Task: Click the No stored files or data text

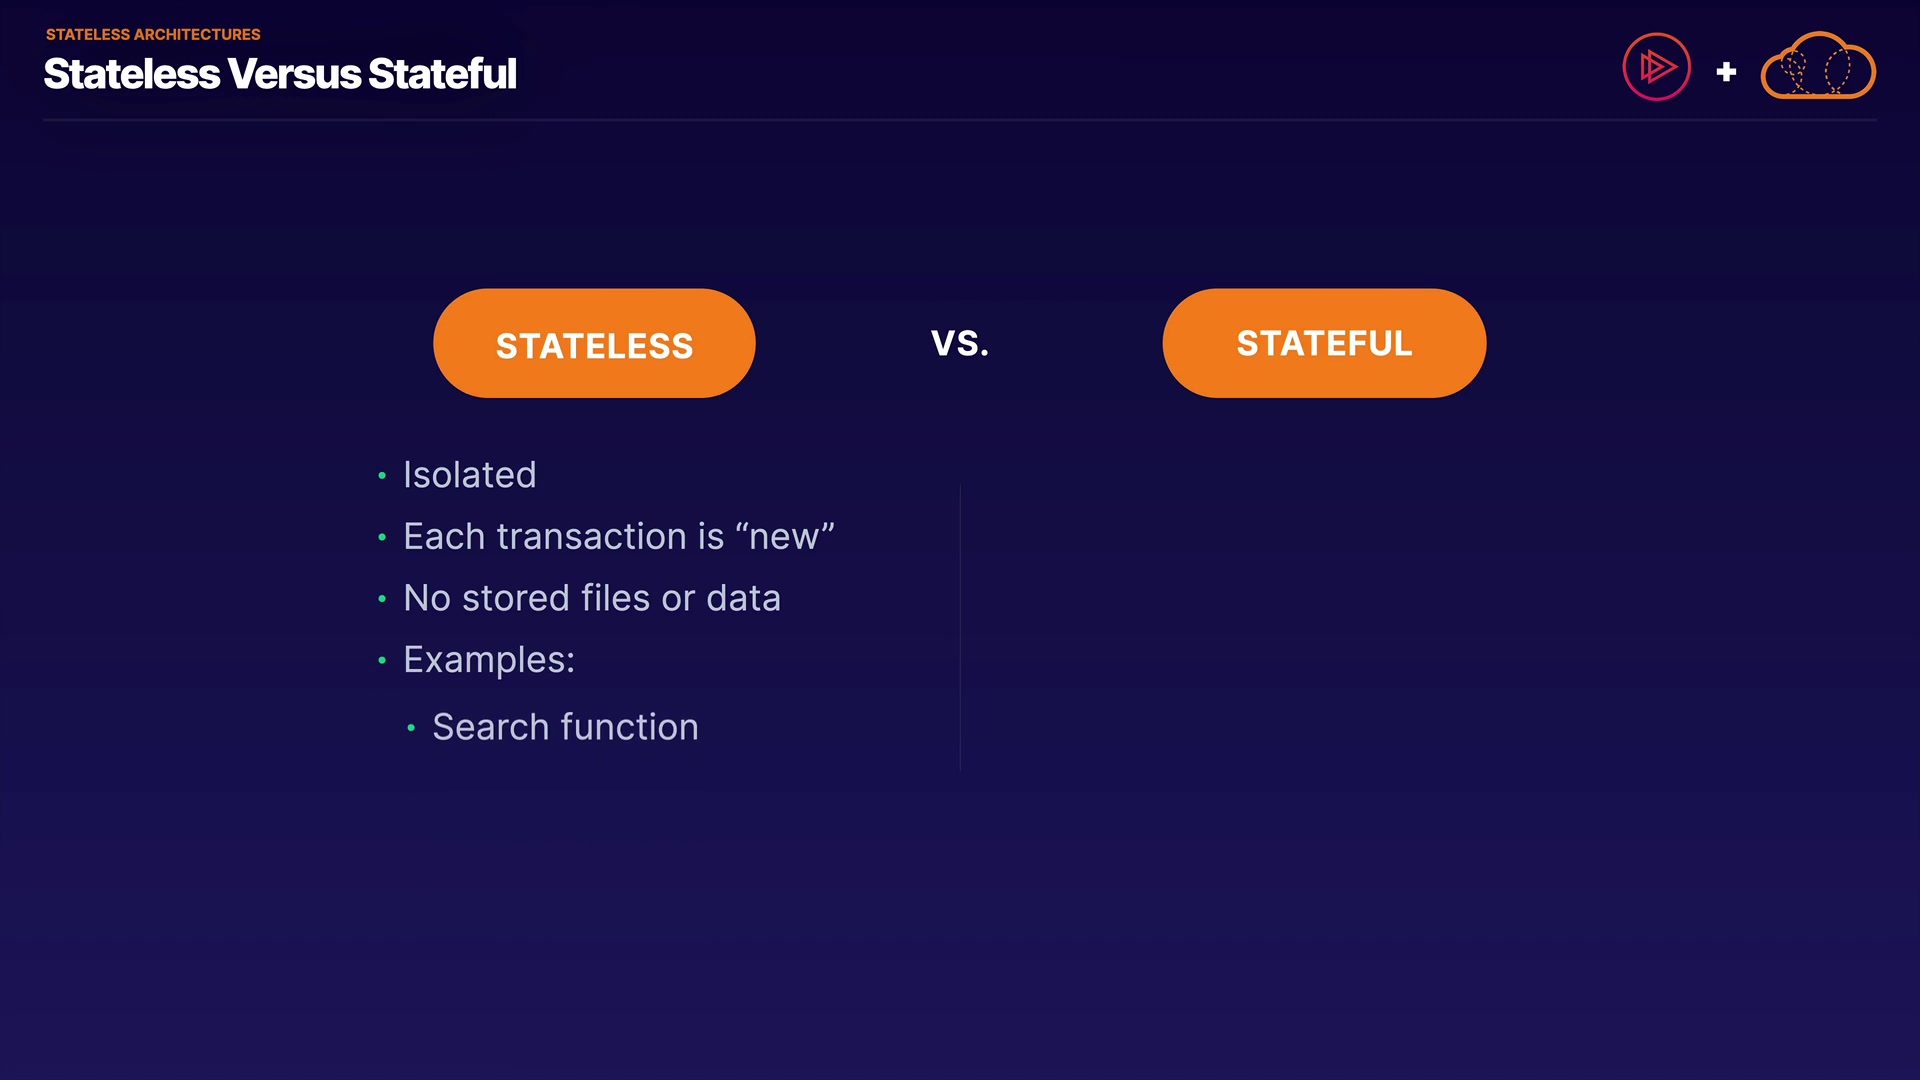Action: point(591,598)
